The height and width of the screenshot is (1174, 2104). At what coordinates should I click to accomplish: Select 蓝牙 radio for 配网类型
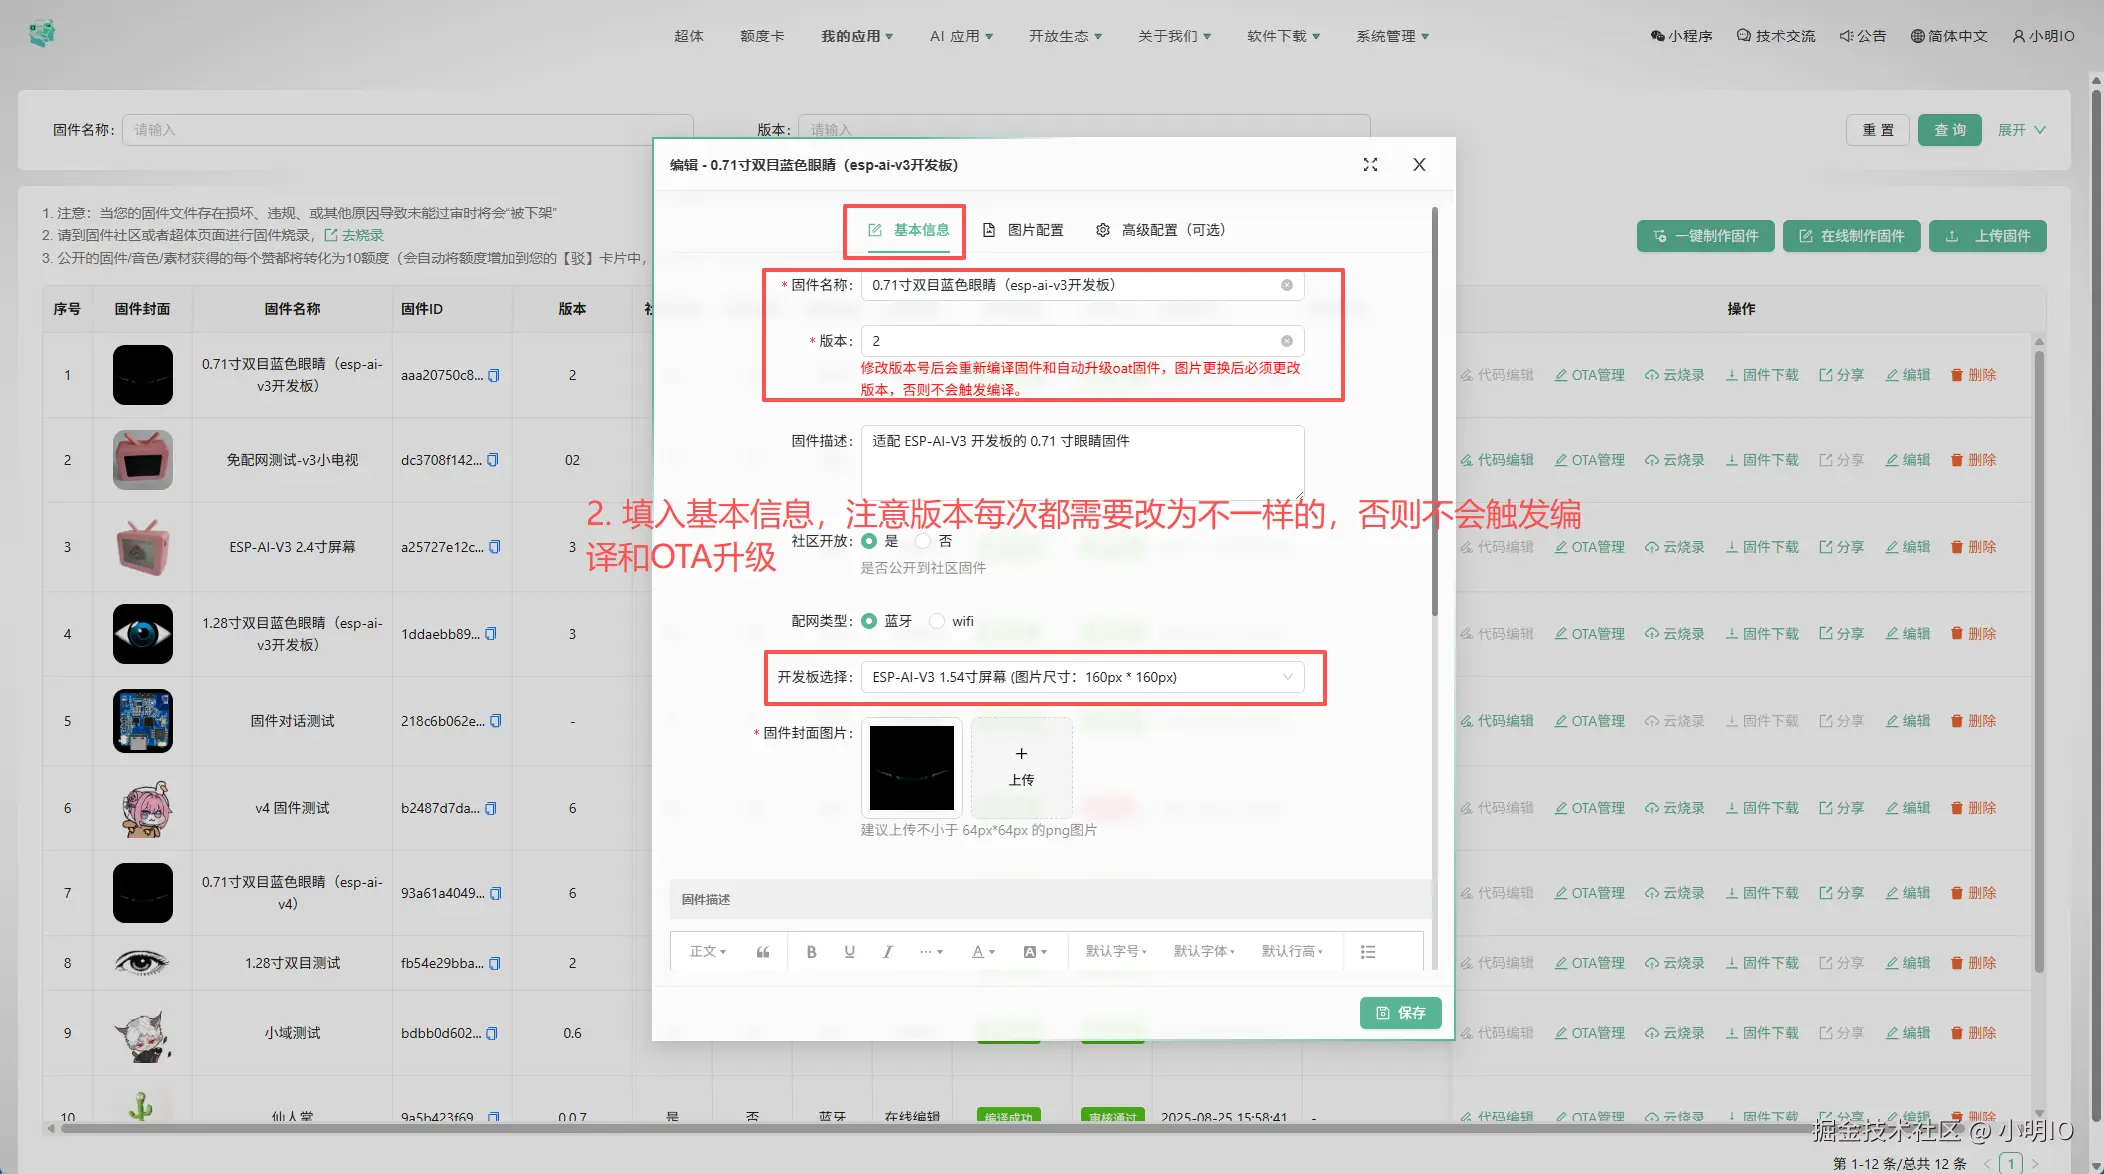[869, 621]
